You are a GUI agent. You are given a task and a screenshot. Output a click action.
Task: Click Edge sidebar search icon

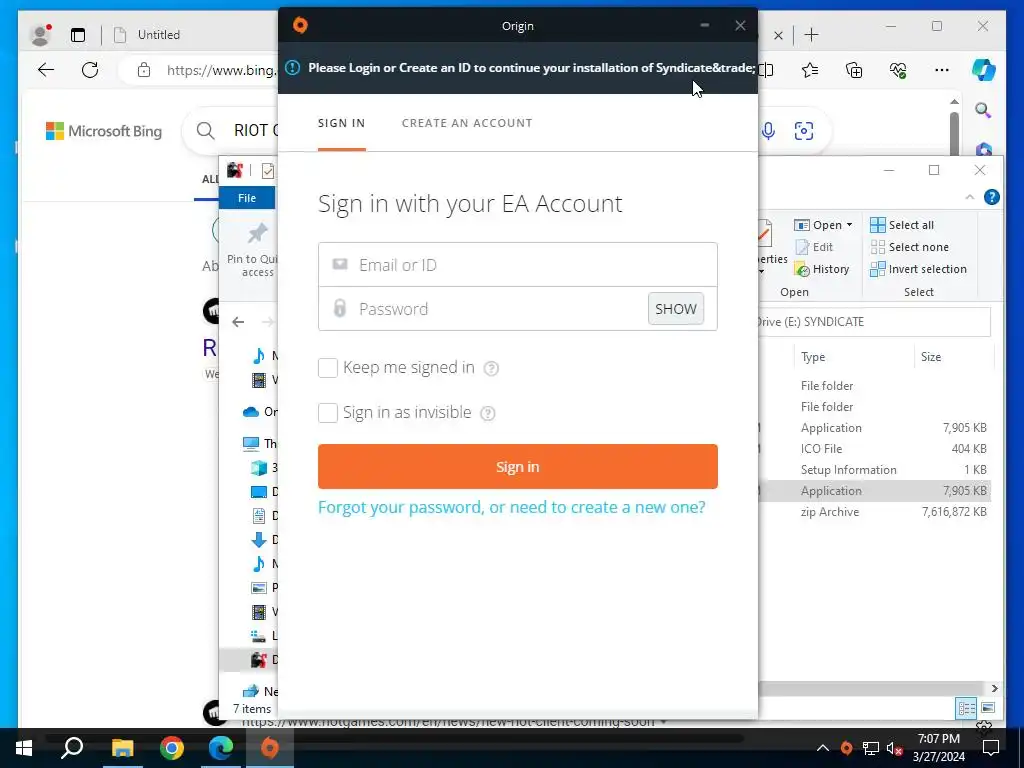(x=983, y=110)
